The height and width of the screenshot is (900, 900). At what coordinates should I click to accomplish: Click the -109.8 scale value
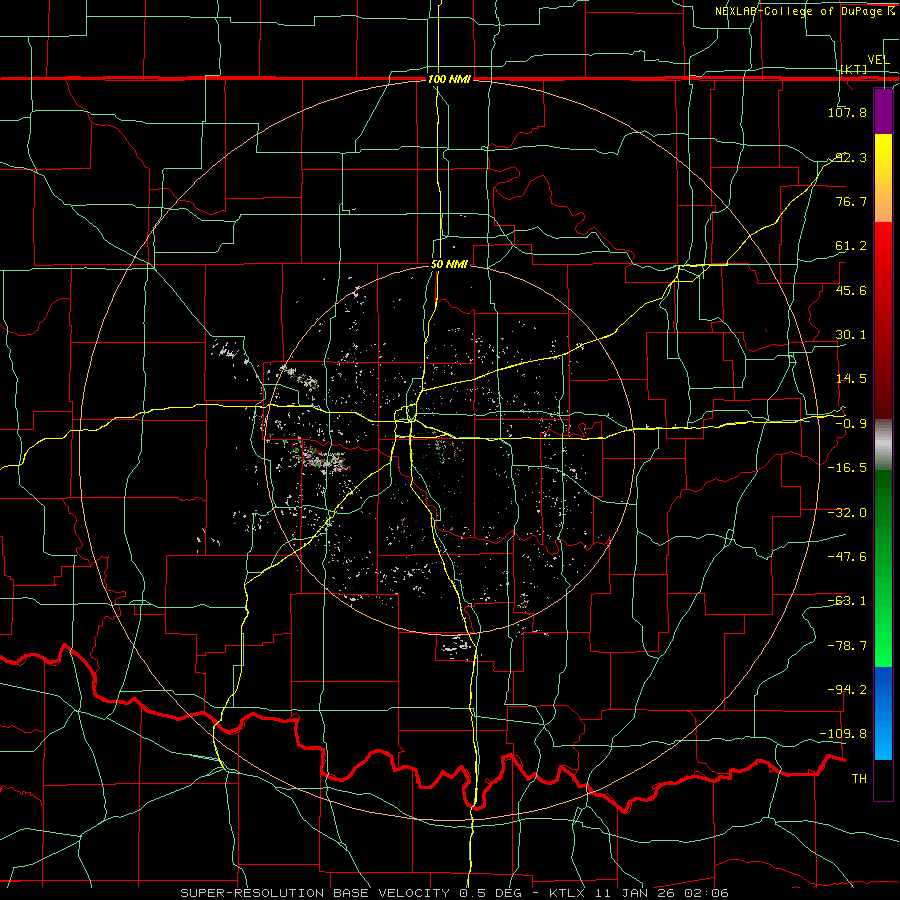(x=844, y=734)
